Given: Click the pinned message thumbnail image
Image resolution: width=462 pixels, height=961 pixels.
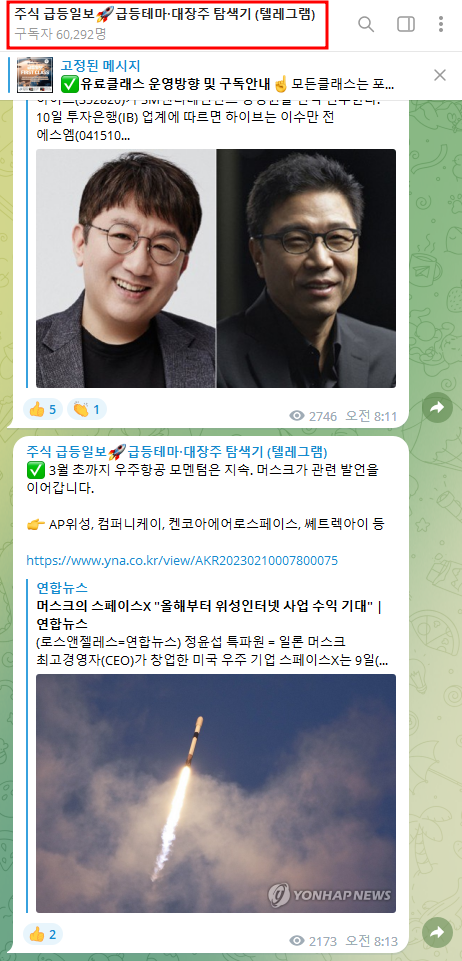Looking at the screenshot, I should (35, 75).
